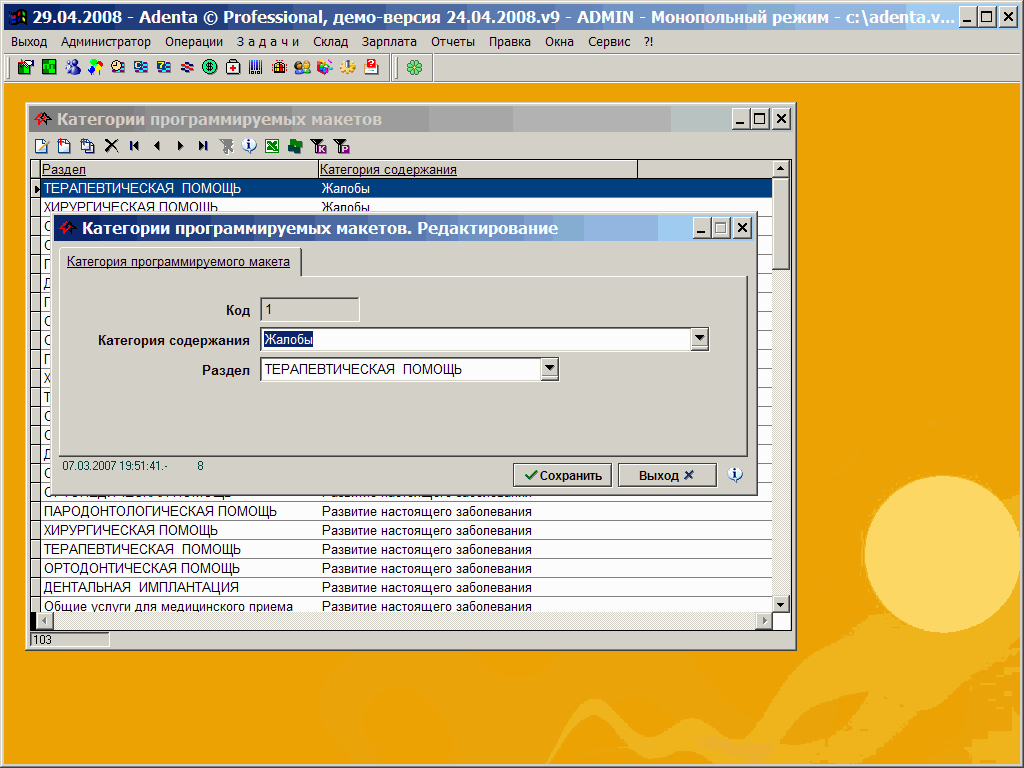Click the green dollar sign toolbar icon
Image resolution: width=1024 pixels, height=768 pixels.
(210, 67)
